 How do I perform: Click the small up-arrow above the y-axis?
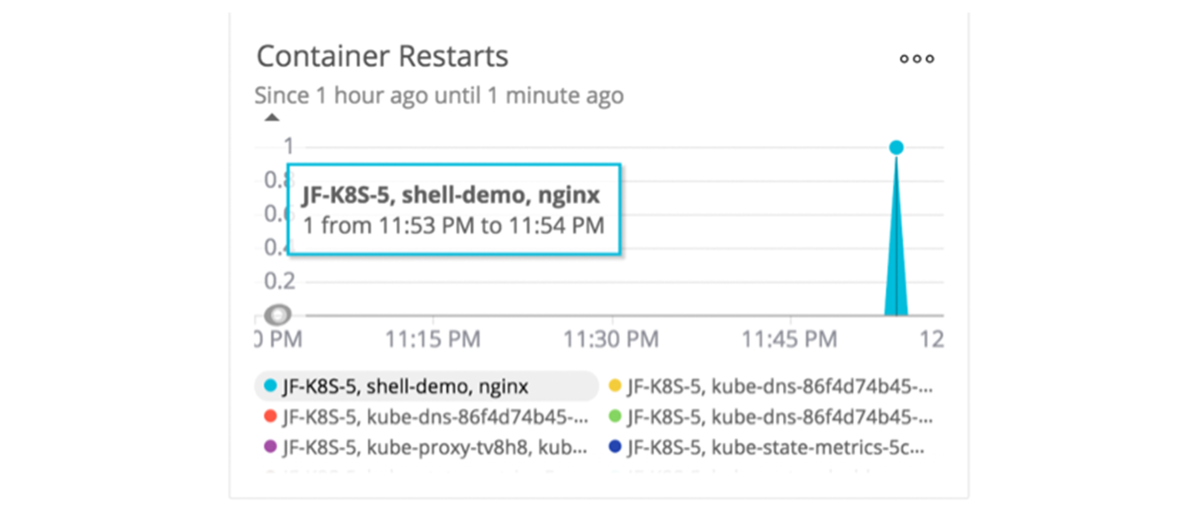click(x=271, y=118)
